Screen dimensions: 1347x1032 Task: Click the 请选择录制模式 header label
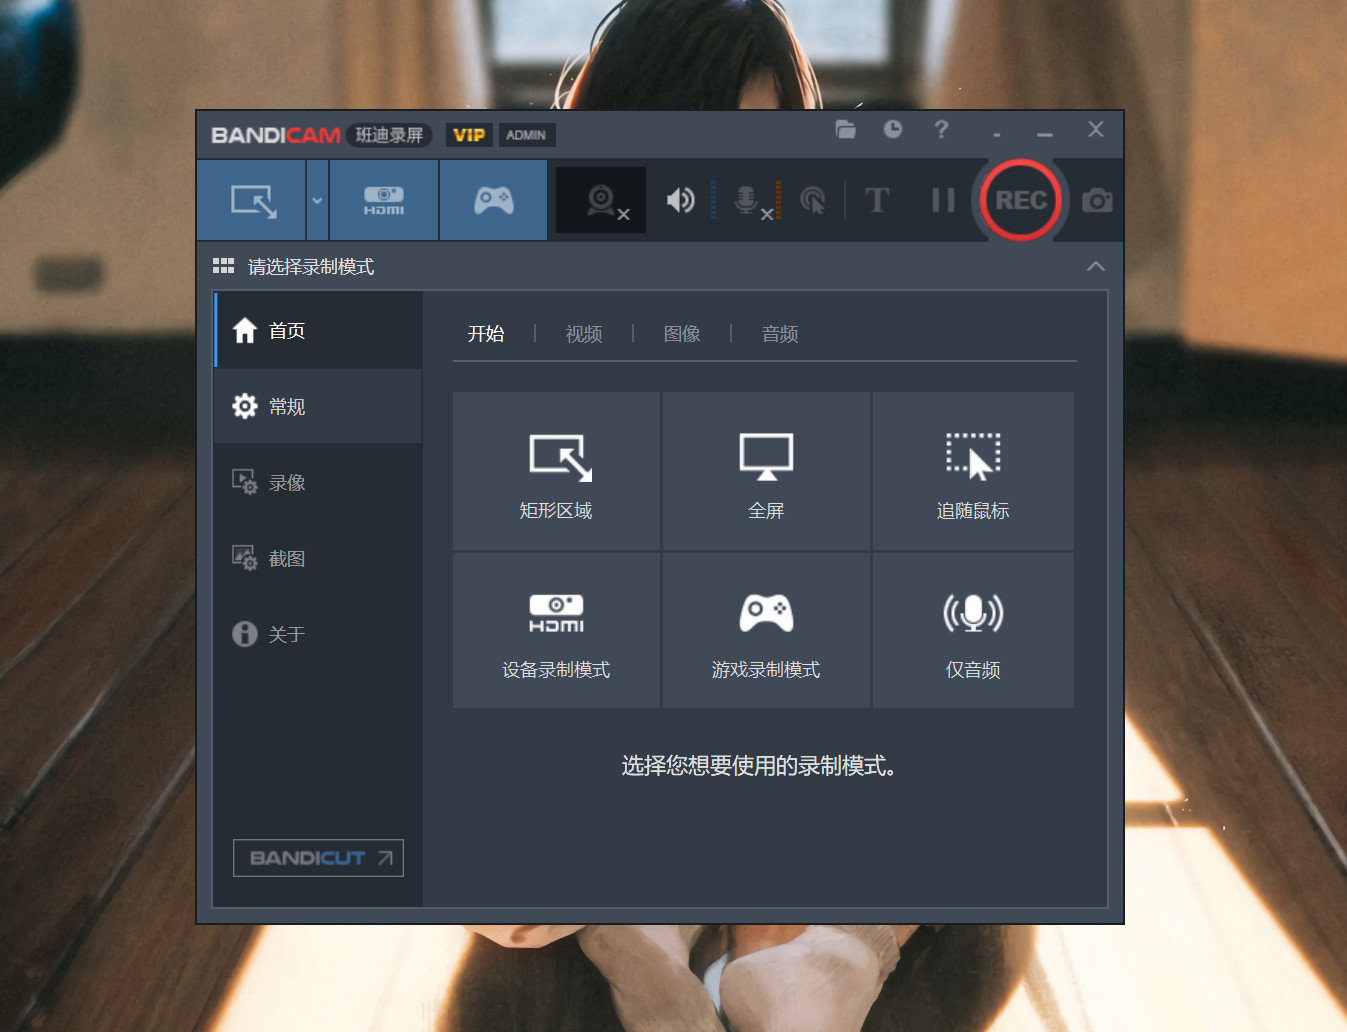pyautogui.click(x=311, y=266)
